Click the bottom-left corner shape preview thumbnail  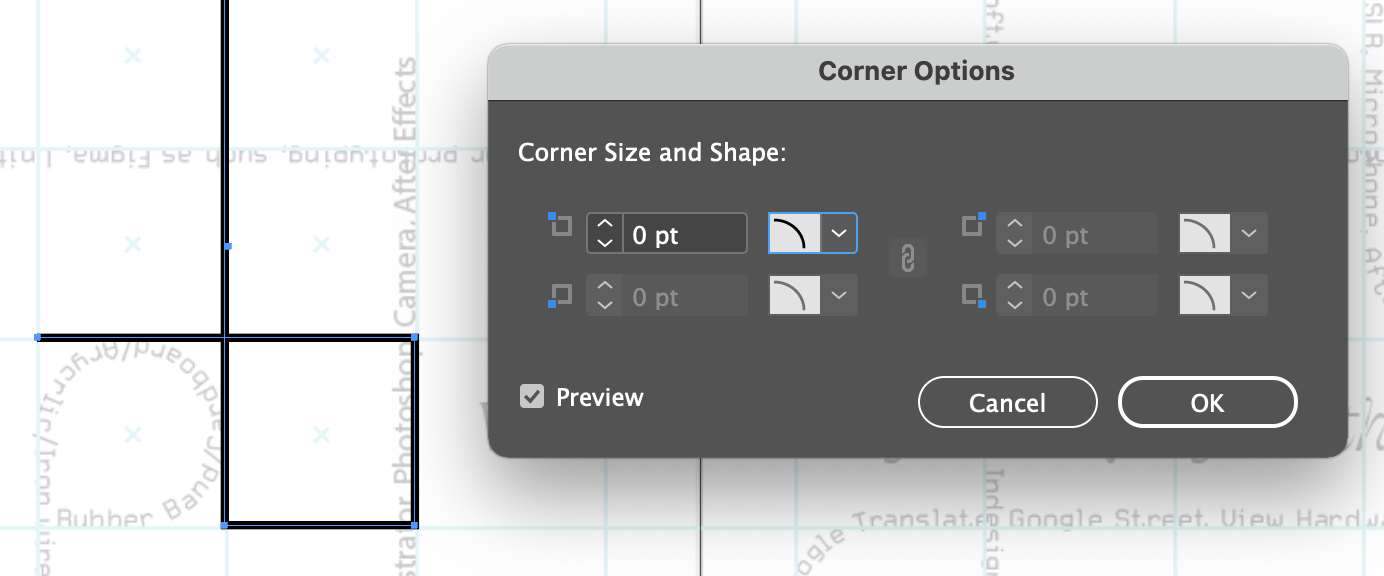click(x=797, y=294)
